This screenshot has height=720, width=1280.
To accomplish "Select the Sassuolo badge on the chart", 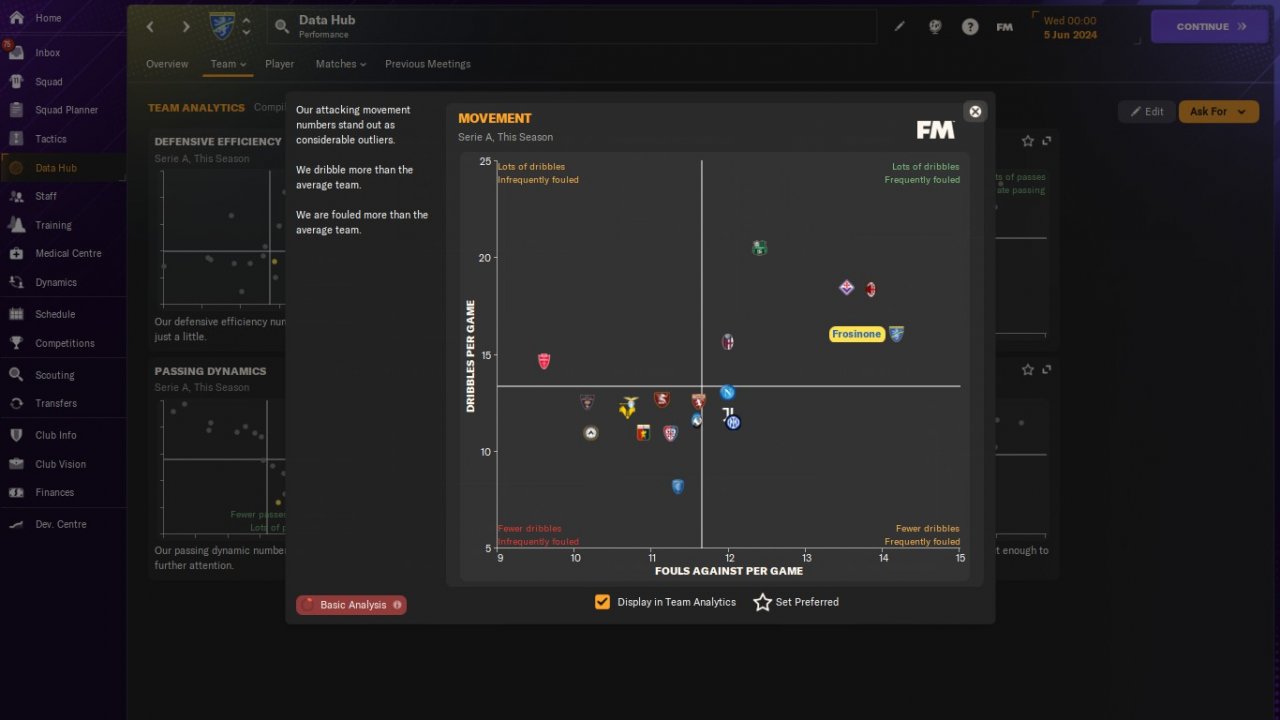I will tap(760, 248).
